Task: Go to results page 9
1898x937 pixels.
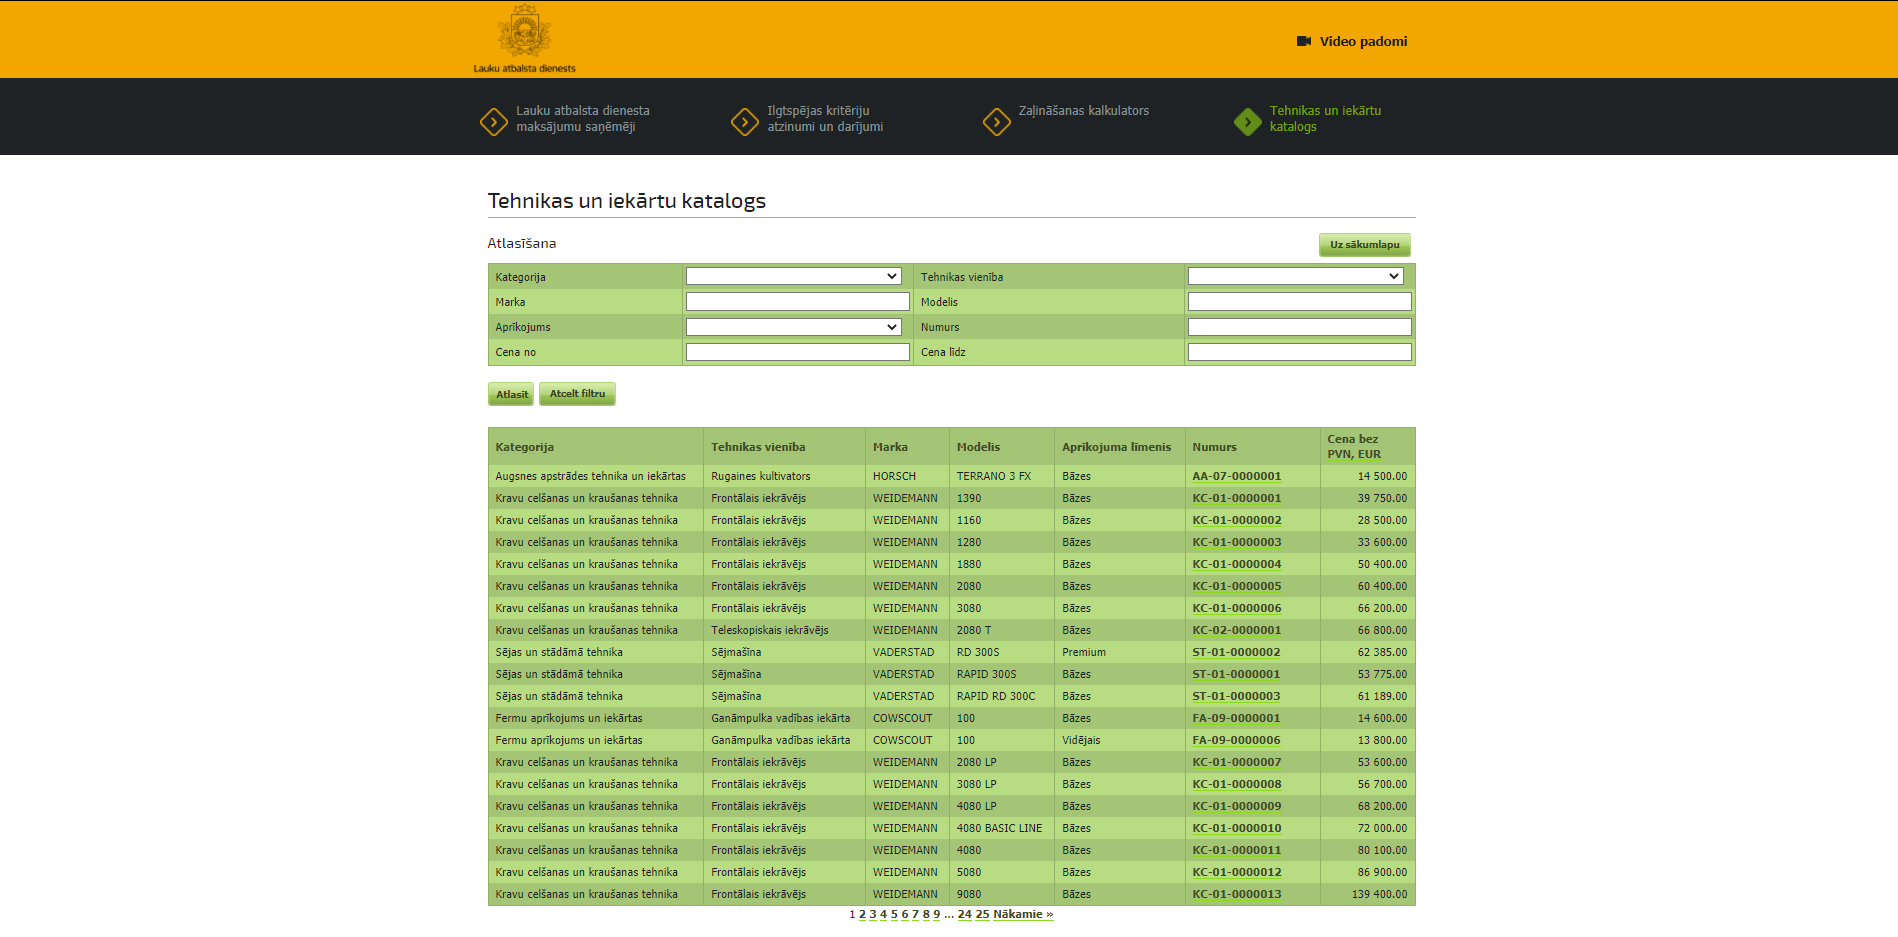Action: [x=936, y=914]
